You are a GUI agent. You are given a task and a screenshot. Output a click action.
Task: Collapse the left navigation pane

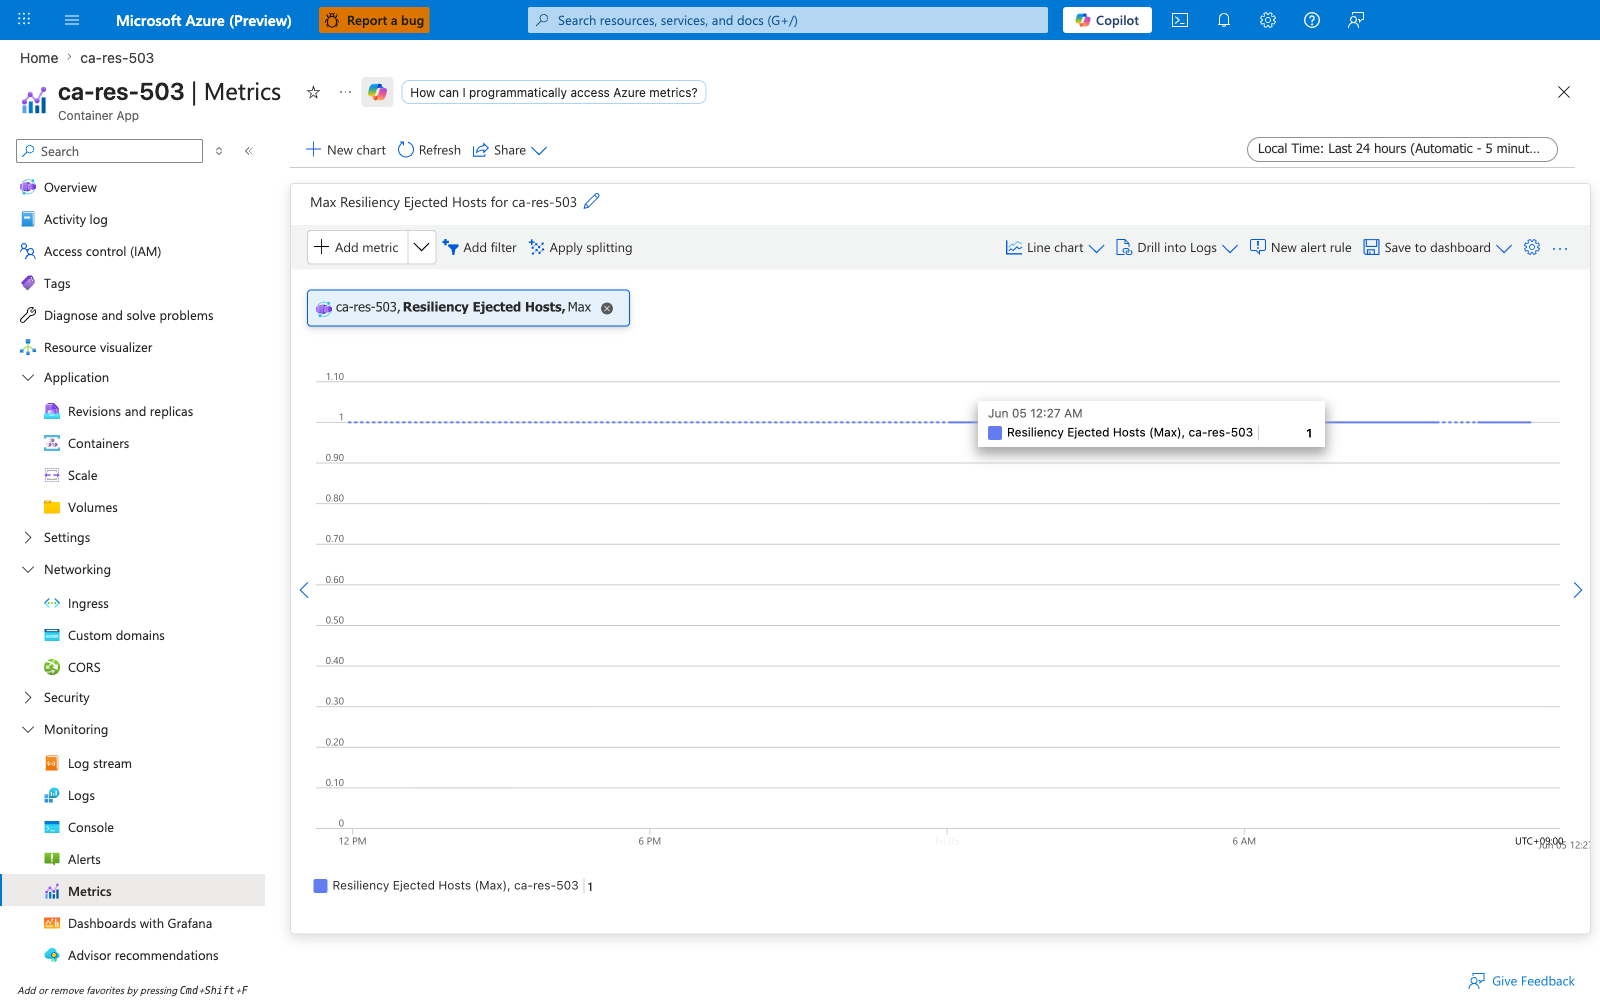tap(249, 151)
